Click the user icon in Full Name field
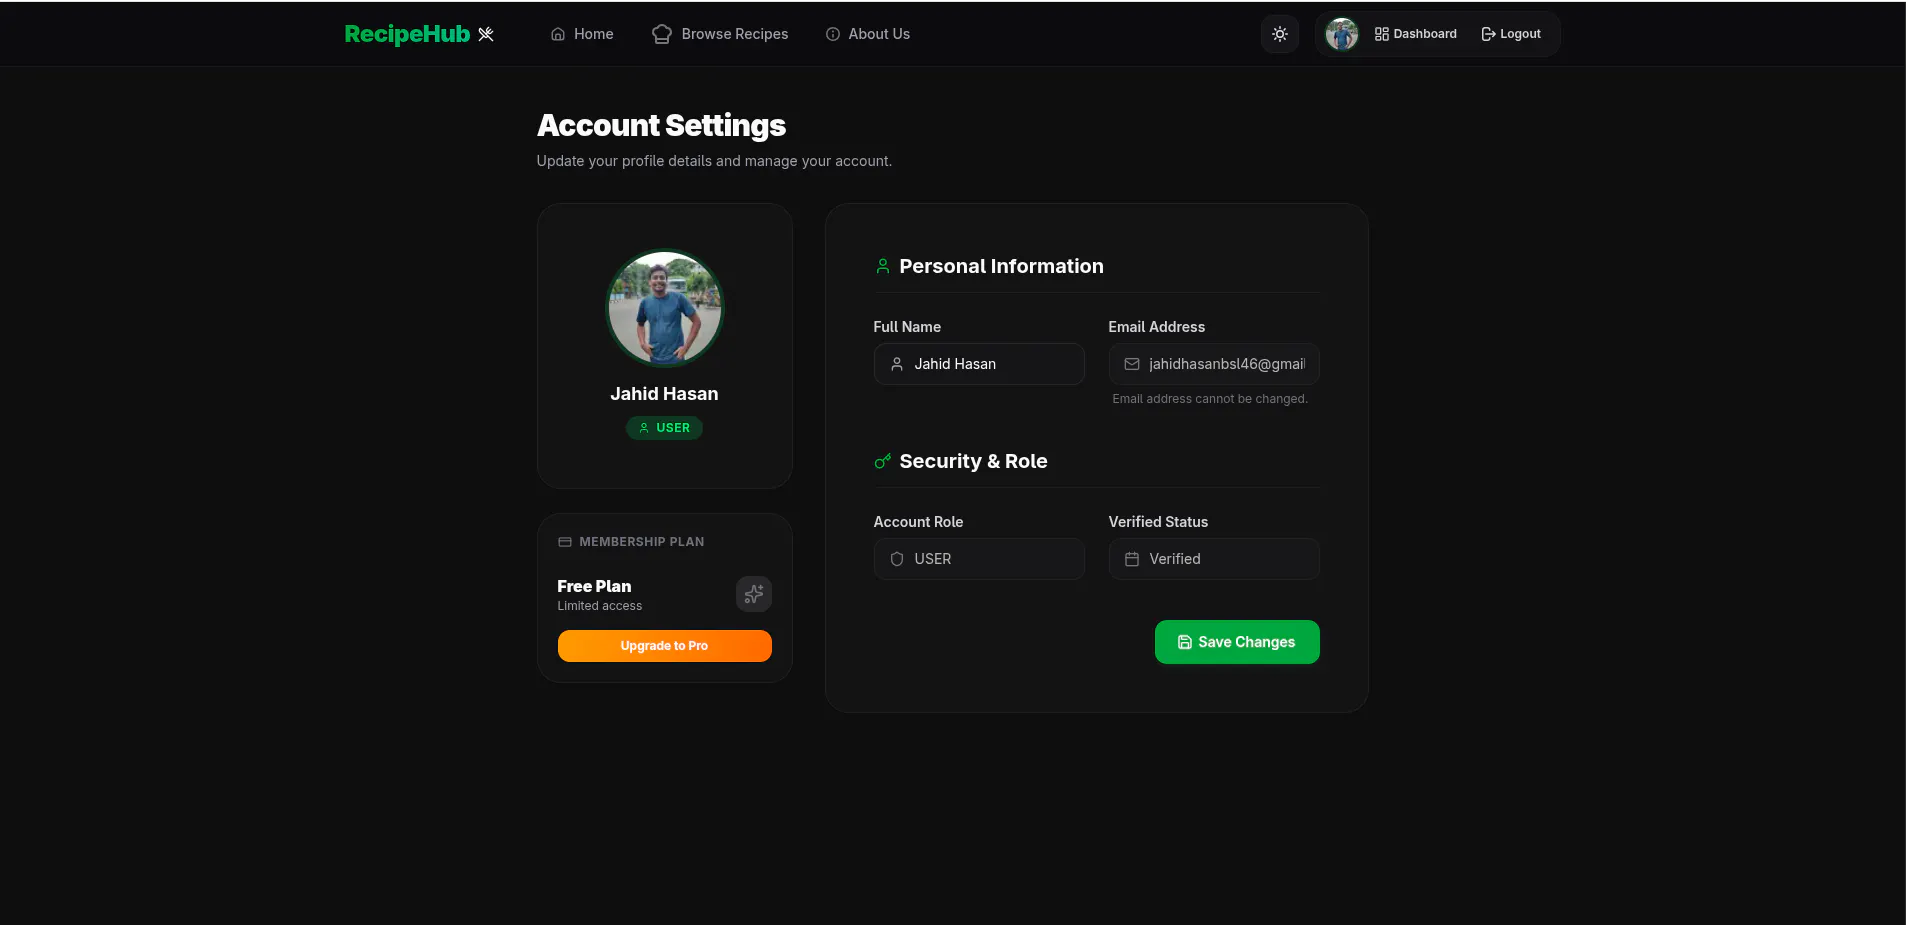This screenshot has height=925, width=1906. coord(897,364)
